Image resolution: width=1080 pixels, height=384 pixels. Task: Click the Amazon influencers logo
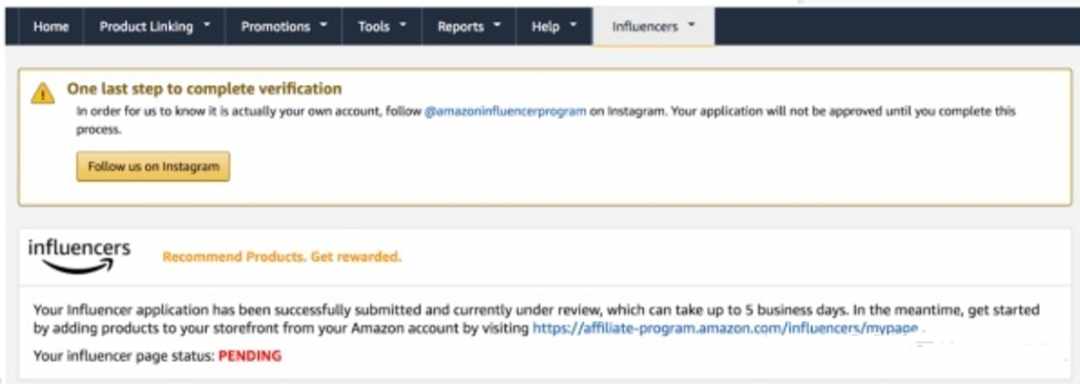[79, 257]
